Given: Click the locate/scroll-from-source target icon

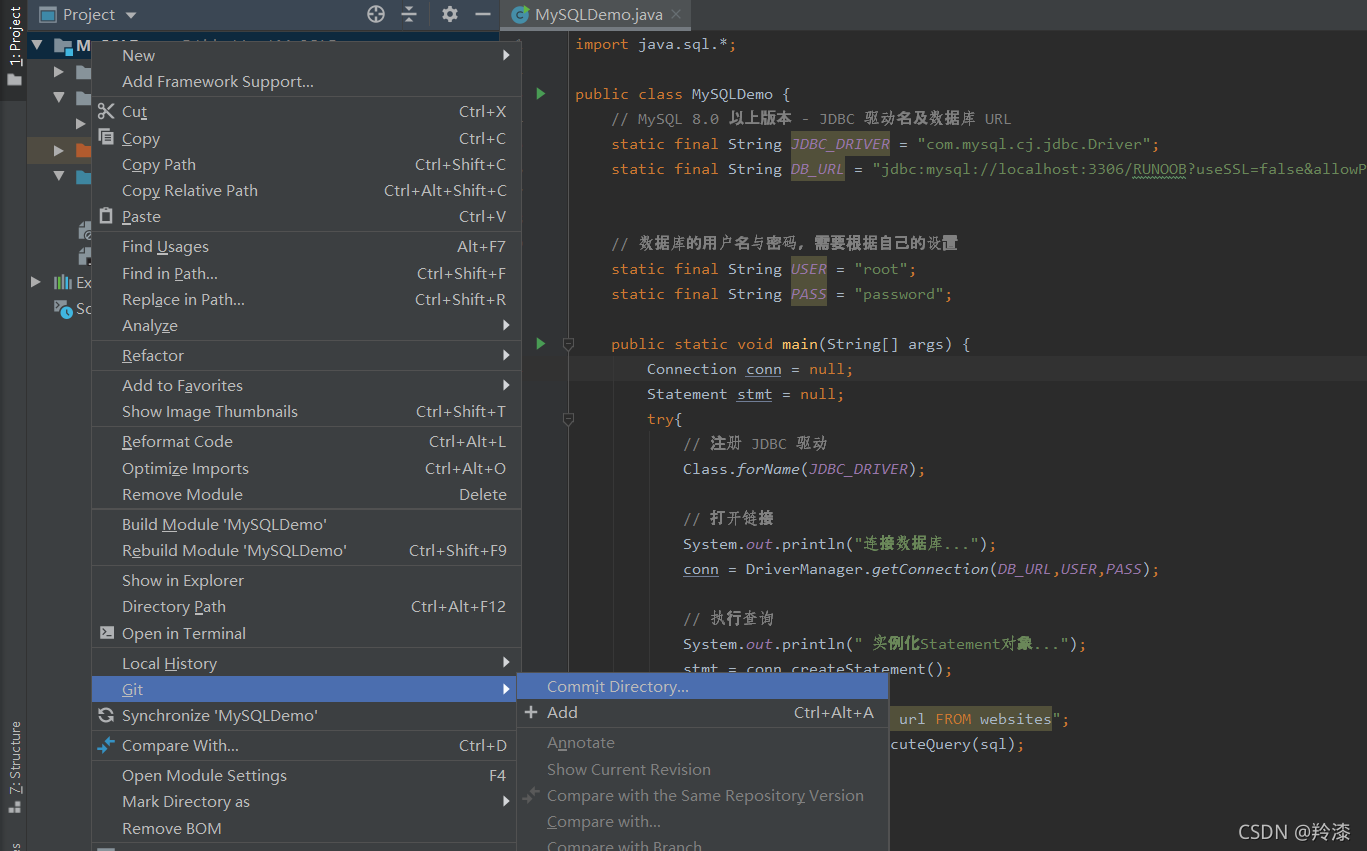Looking at the screenshot, I should coord(376,14).
